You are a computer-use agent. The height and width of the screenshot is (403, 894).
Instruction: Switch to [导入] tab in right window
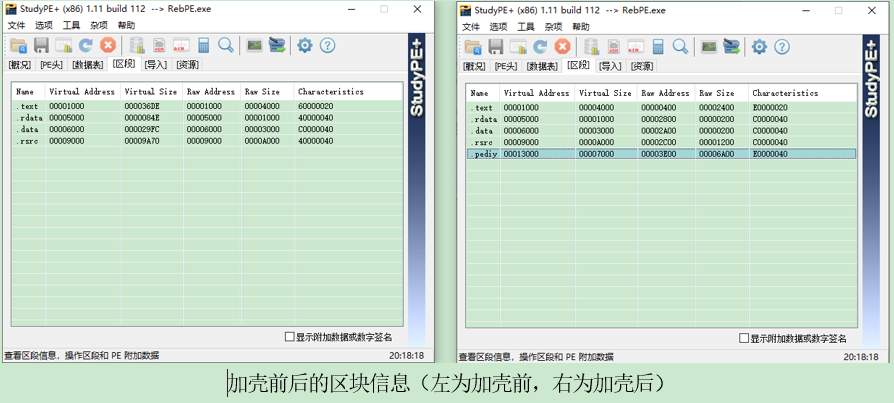610,66
